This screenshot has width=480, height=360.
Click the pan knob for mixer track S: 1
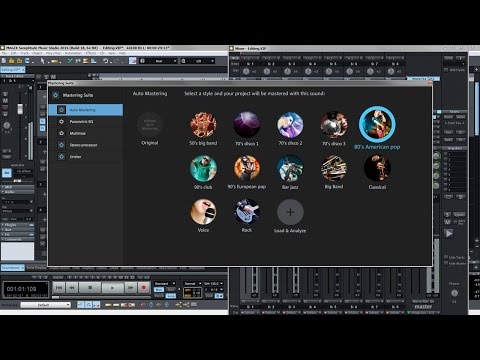(x=246, y=71)
